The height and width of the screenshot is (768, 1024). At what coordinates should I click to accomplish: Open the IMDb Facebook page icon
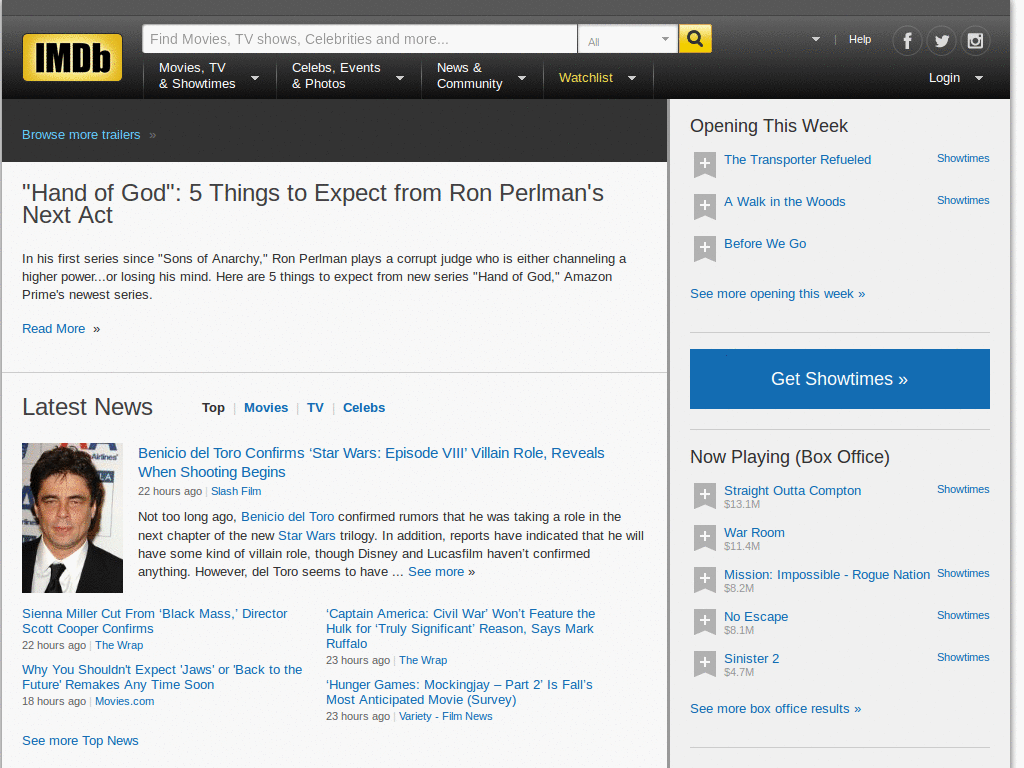(x=907, y=41)
